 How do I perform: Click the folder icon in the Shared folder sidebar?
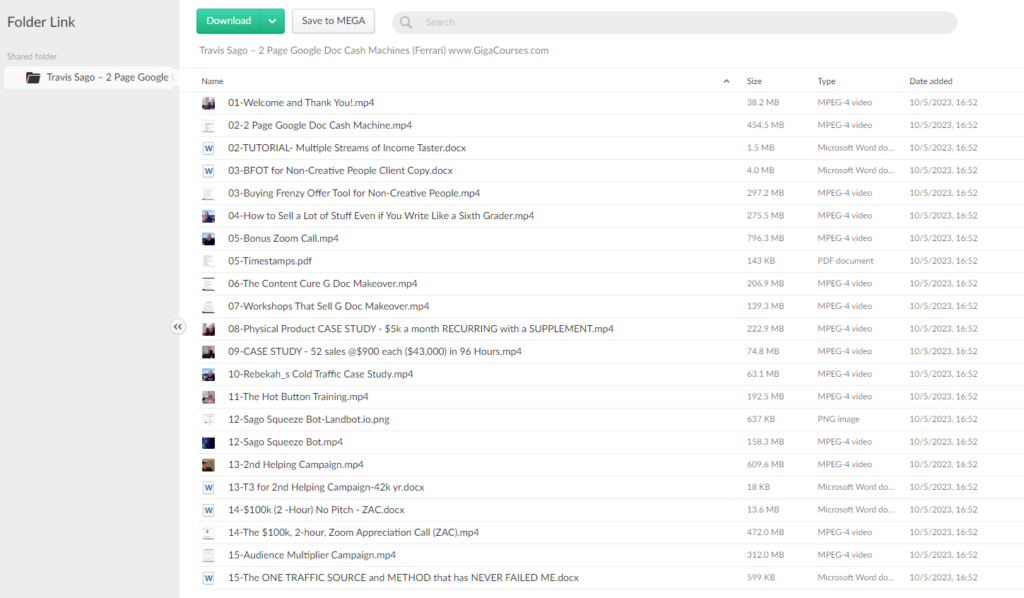[x=33, y=77]
